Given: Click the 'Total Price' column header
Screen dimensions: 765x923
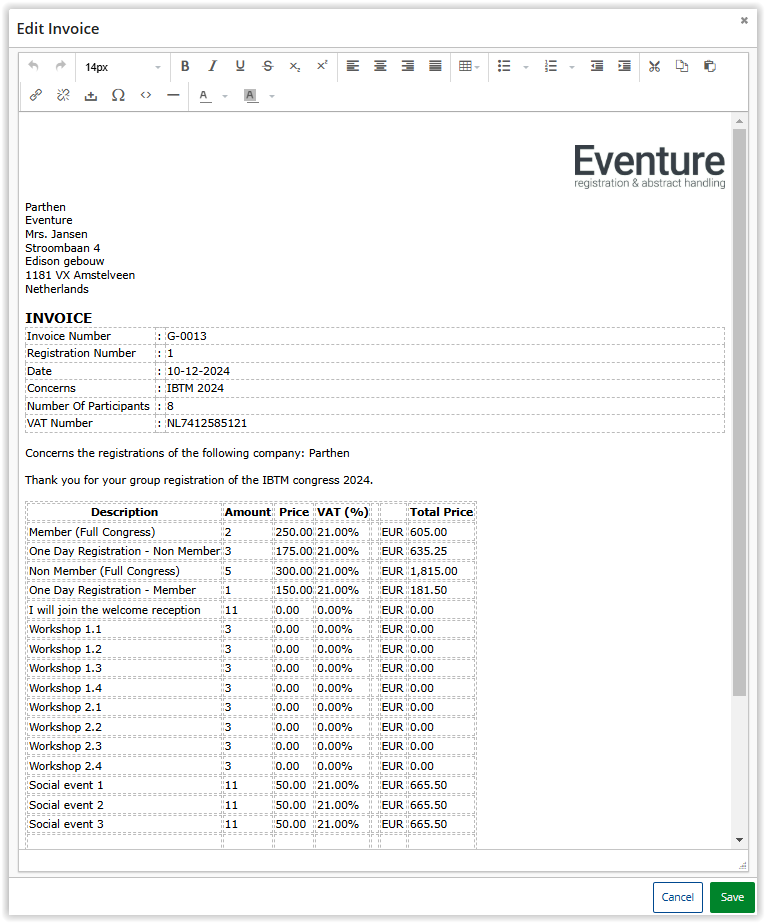Looking at the screenshot, I should click(441, 512).
